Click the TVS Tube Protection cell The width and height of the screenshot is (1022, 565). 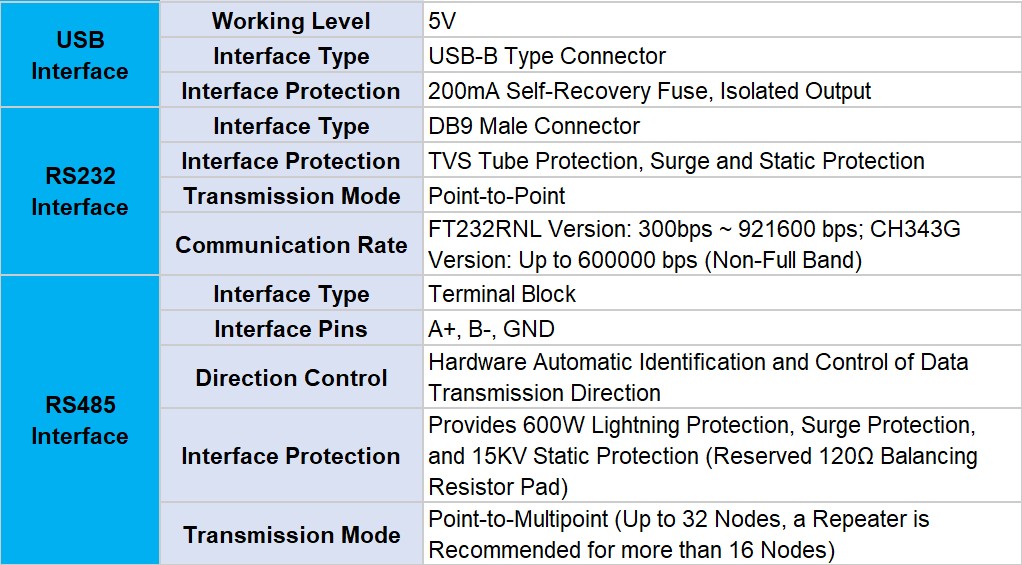pyautogui.click(x=720, y=161)
